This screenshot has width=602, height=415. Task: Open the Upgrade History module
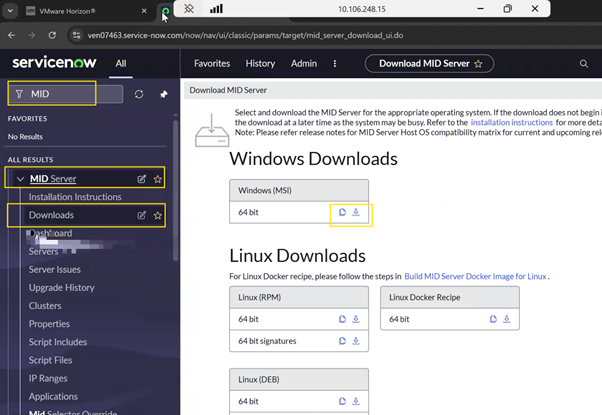[61, 288]
